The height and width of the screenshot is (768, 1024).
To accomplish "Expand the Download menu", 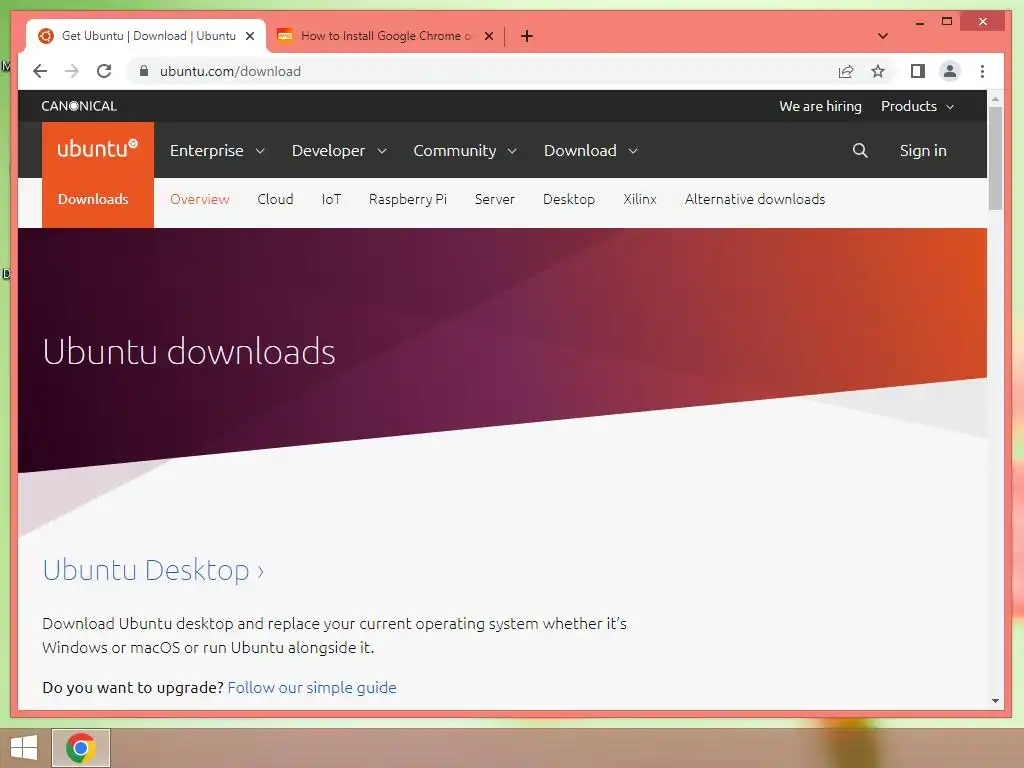I will click(590, 151).
